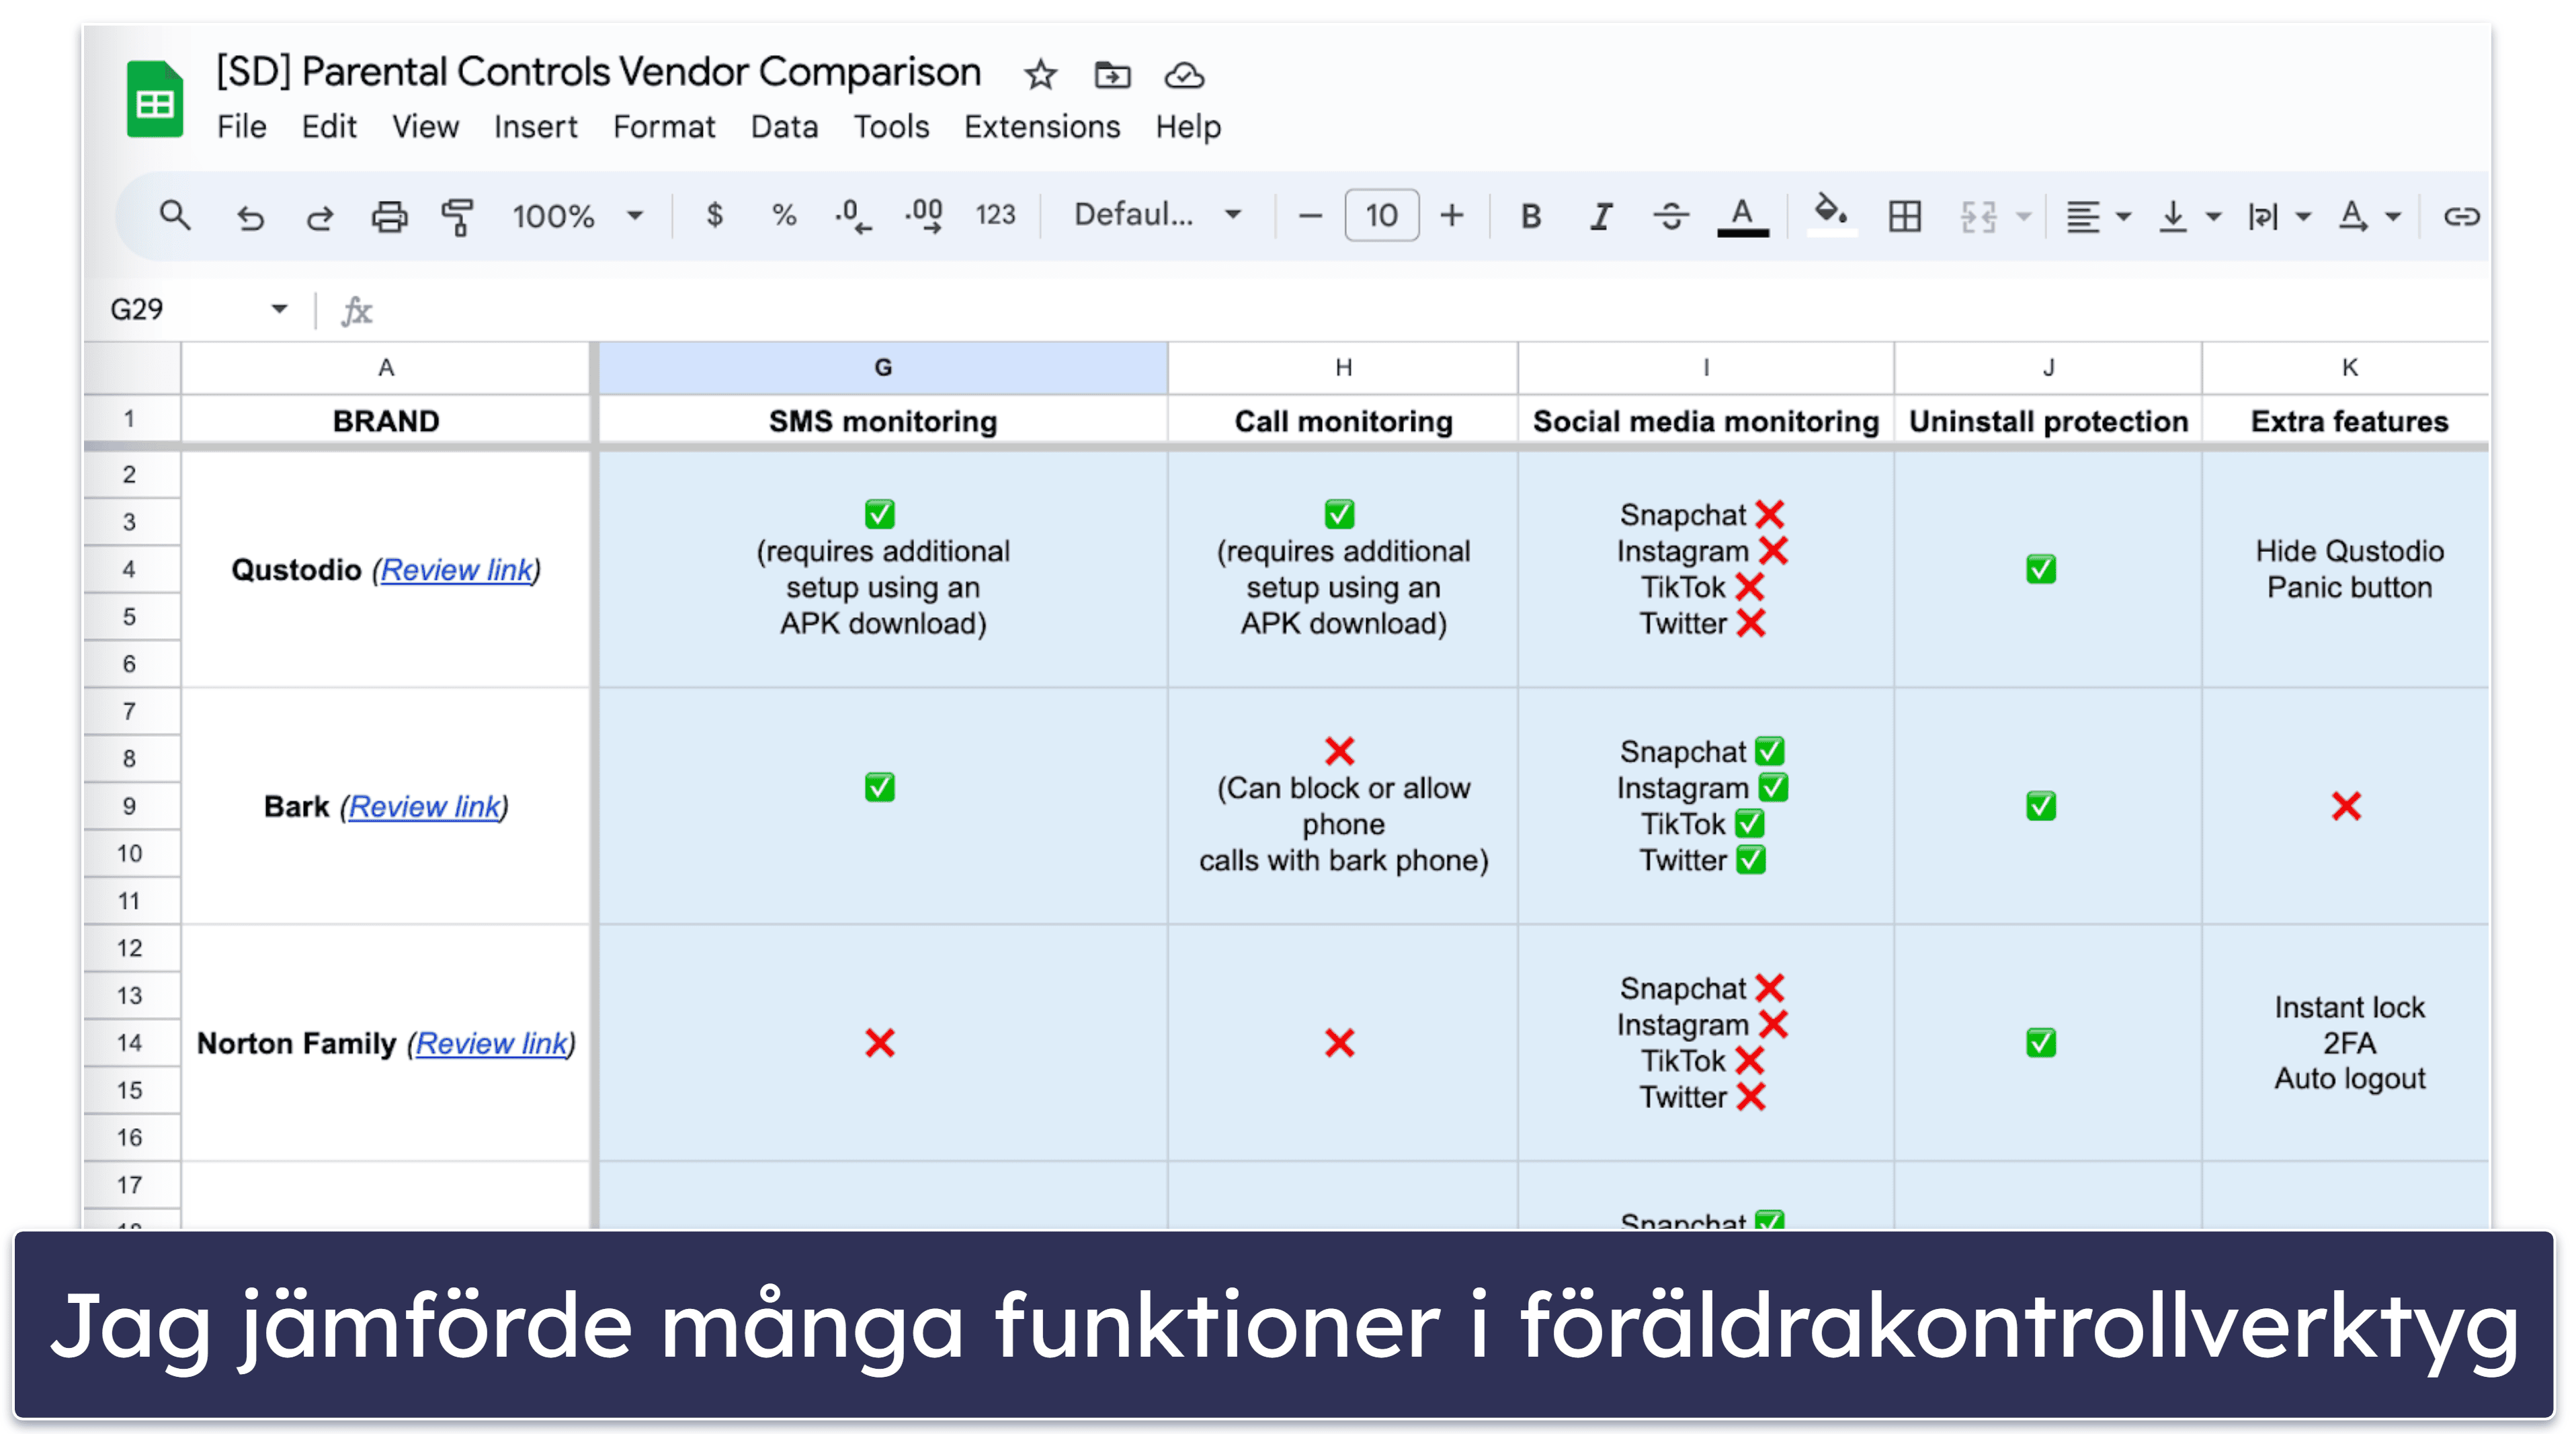Activate the paint format tool

coord(458,216)
